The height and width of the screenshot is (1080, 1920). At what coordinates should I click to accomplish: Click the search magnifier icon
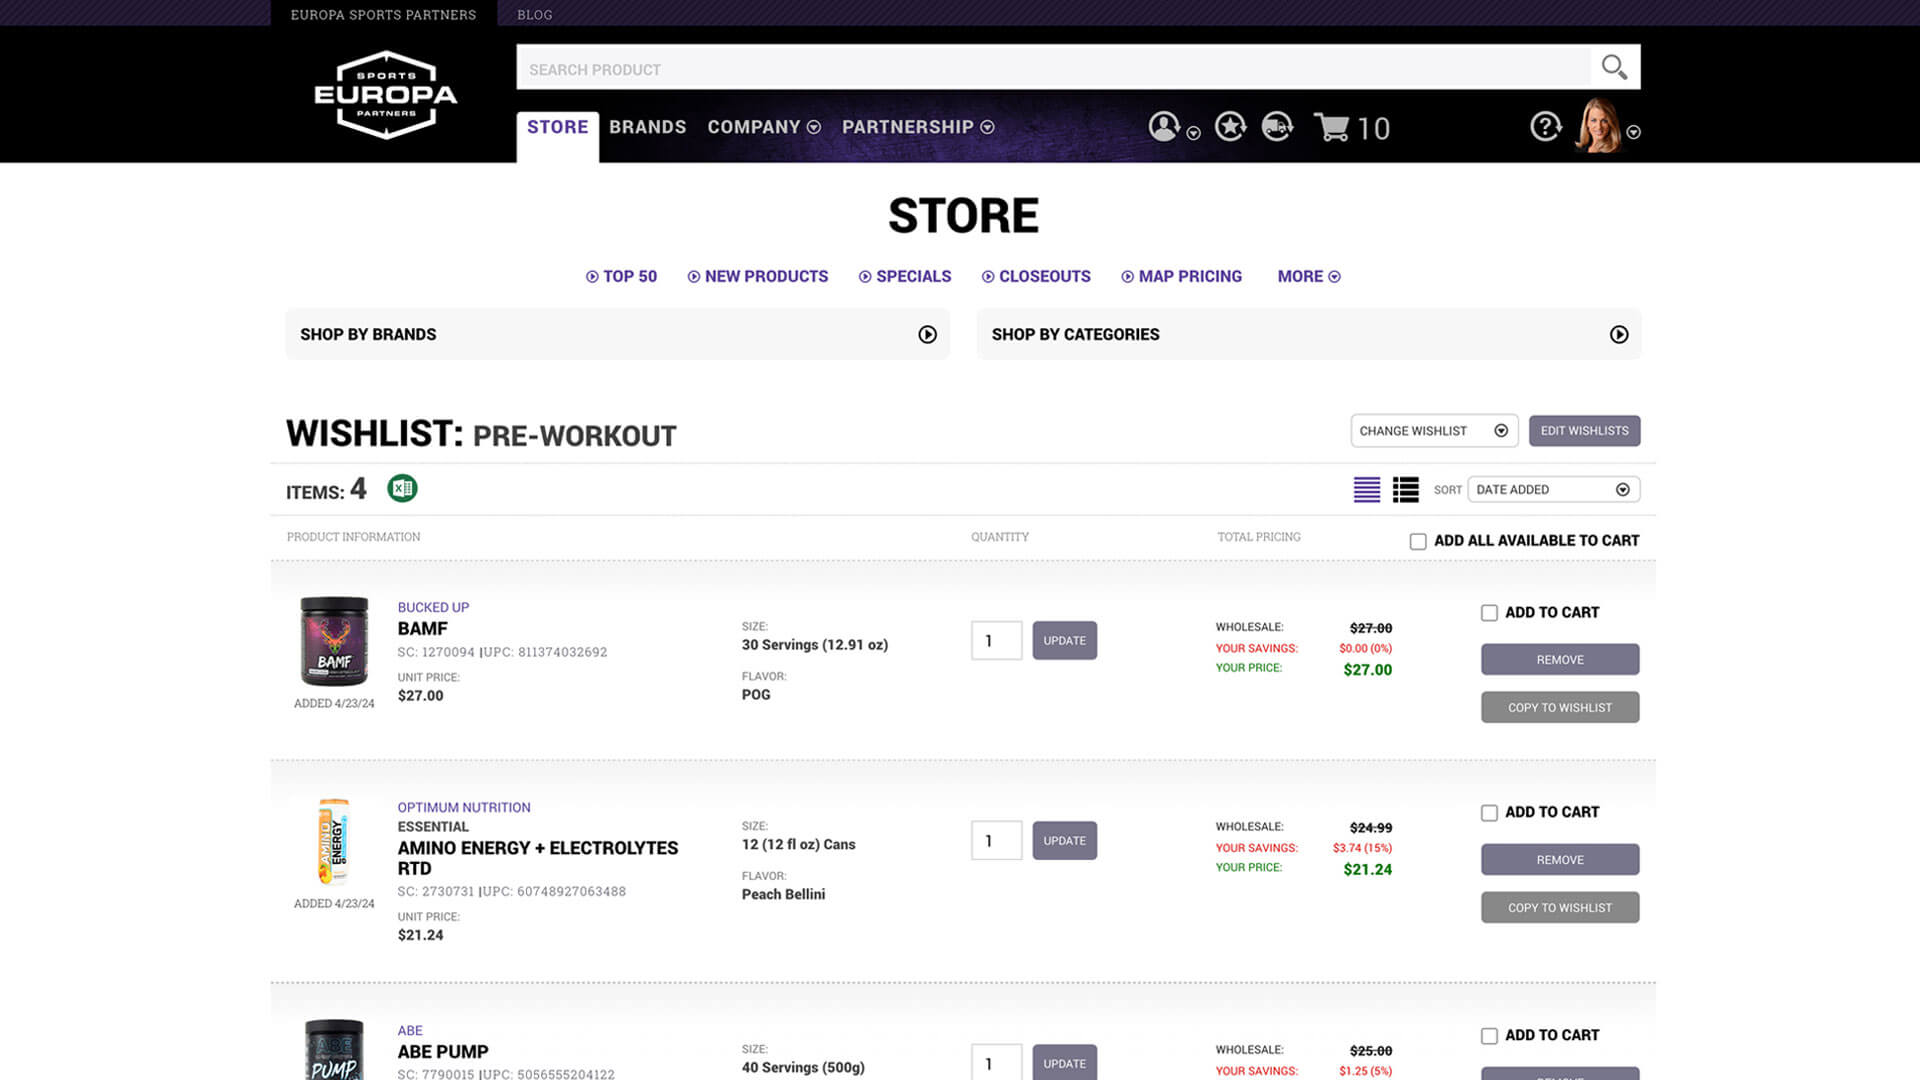coord(1614,67)
